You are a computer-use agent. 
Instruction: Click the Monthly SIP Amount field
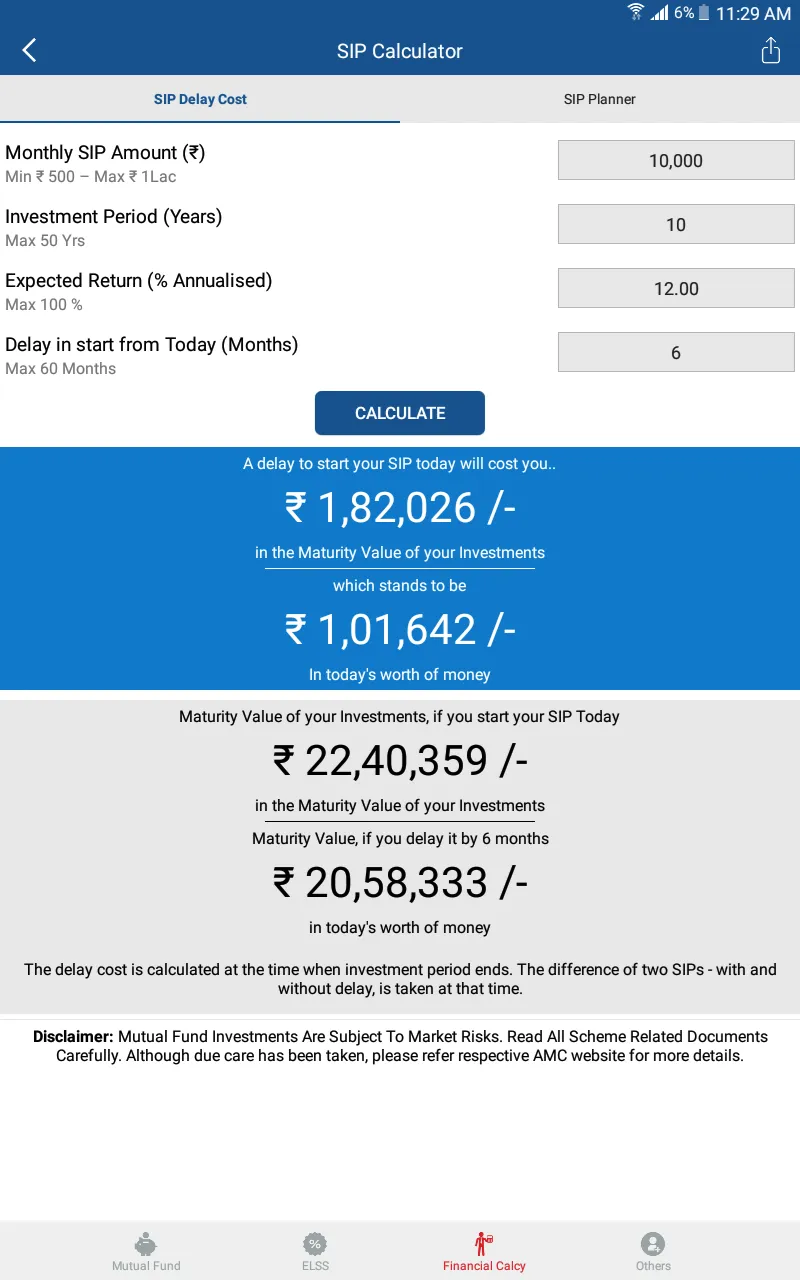[x=675, y=160]
